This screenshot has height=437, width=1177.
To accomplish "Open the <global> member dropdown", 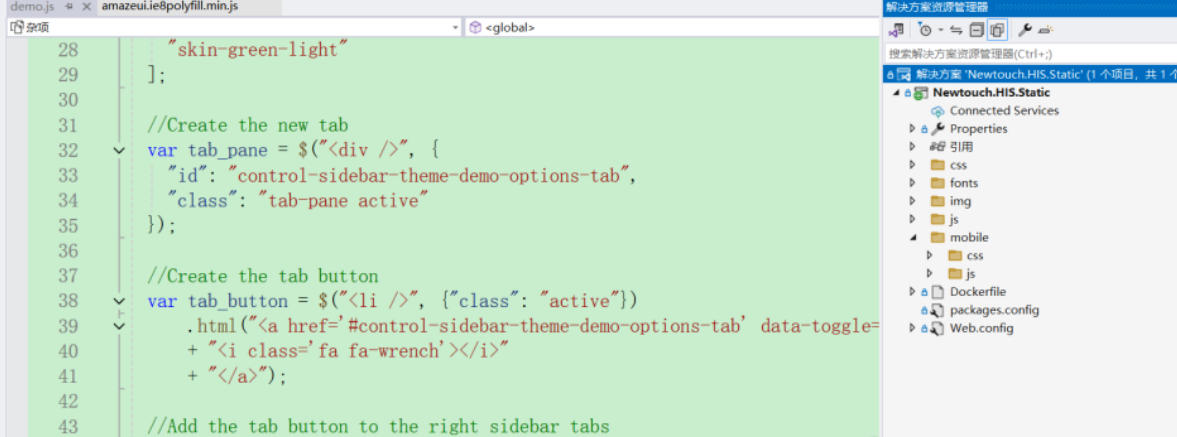I will coord(673,28).
